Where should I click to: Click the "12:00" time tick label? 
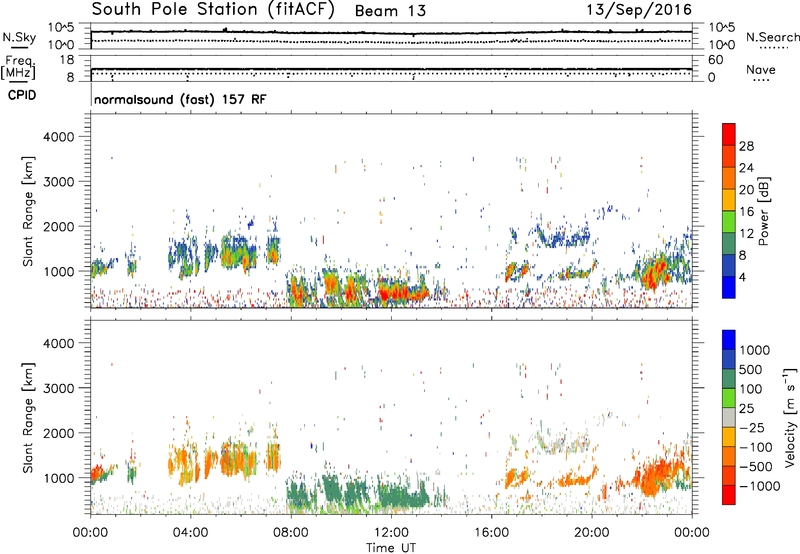[391, 533]
